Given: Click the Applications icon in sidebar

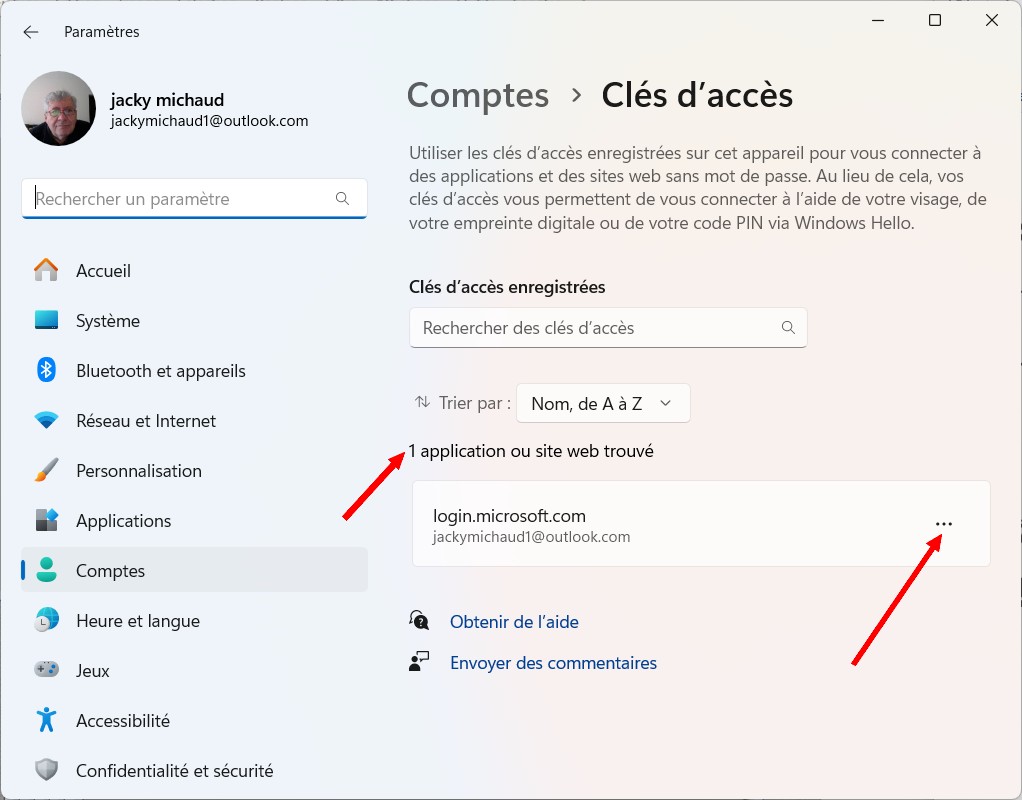Looking at the screenshot, I should 46,520.
